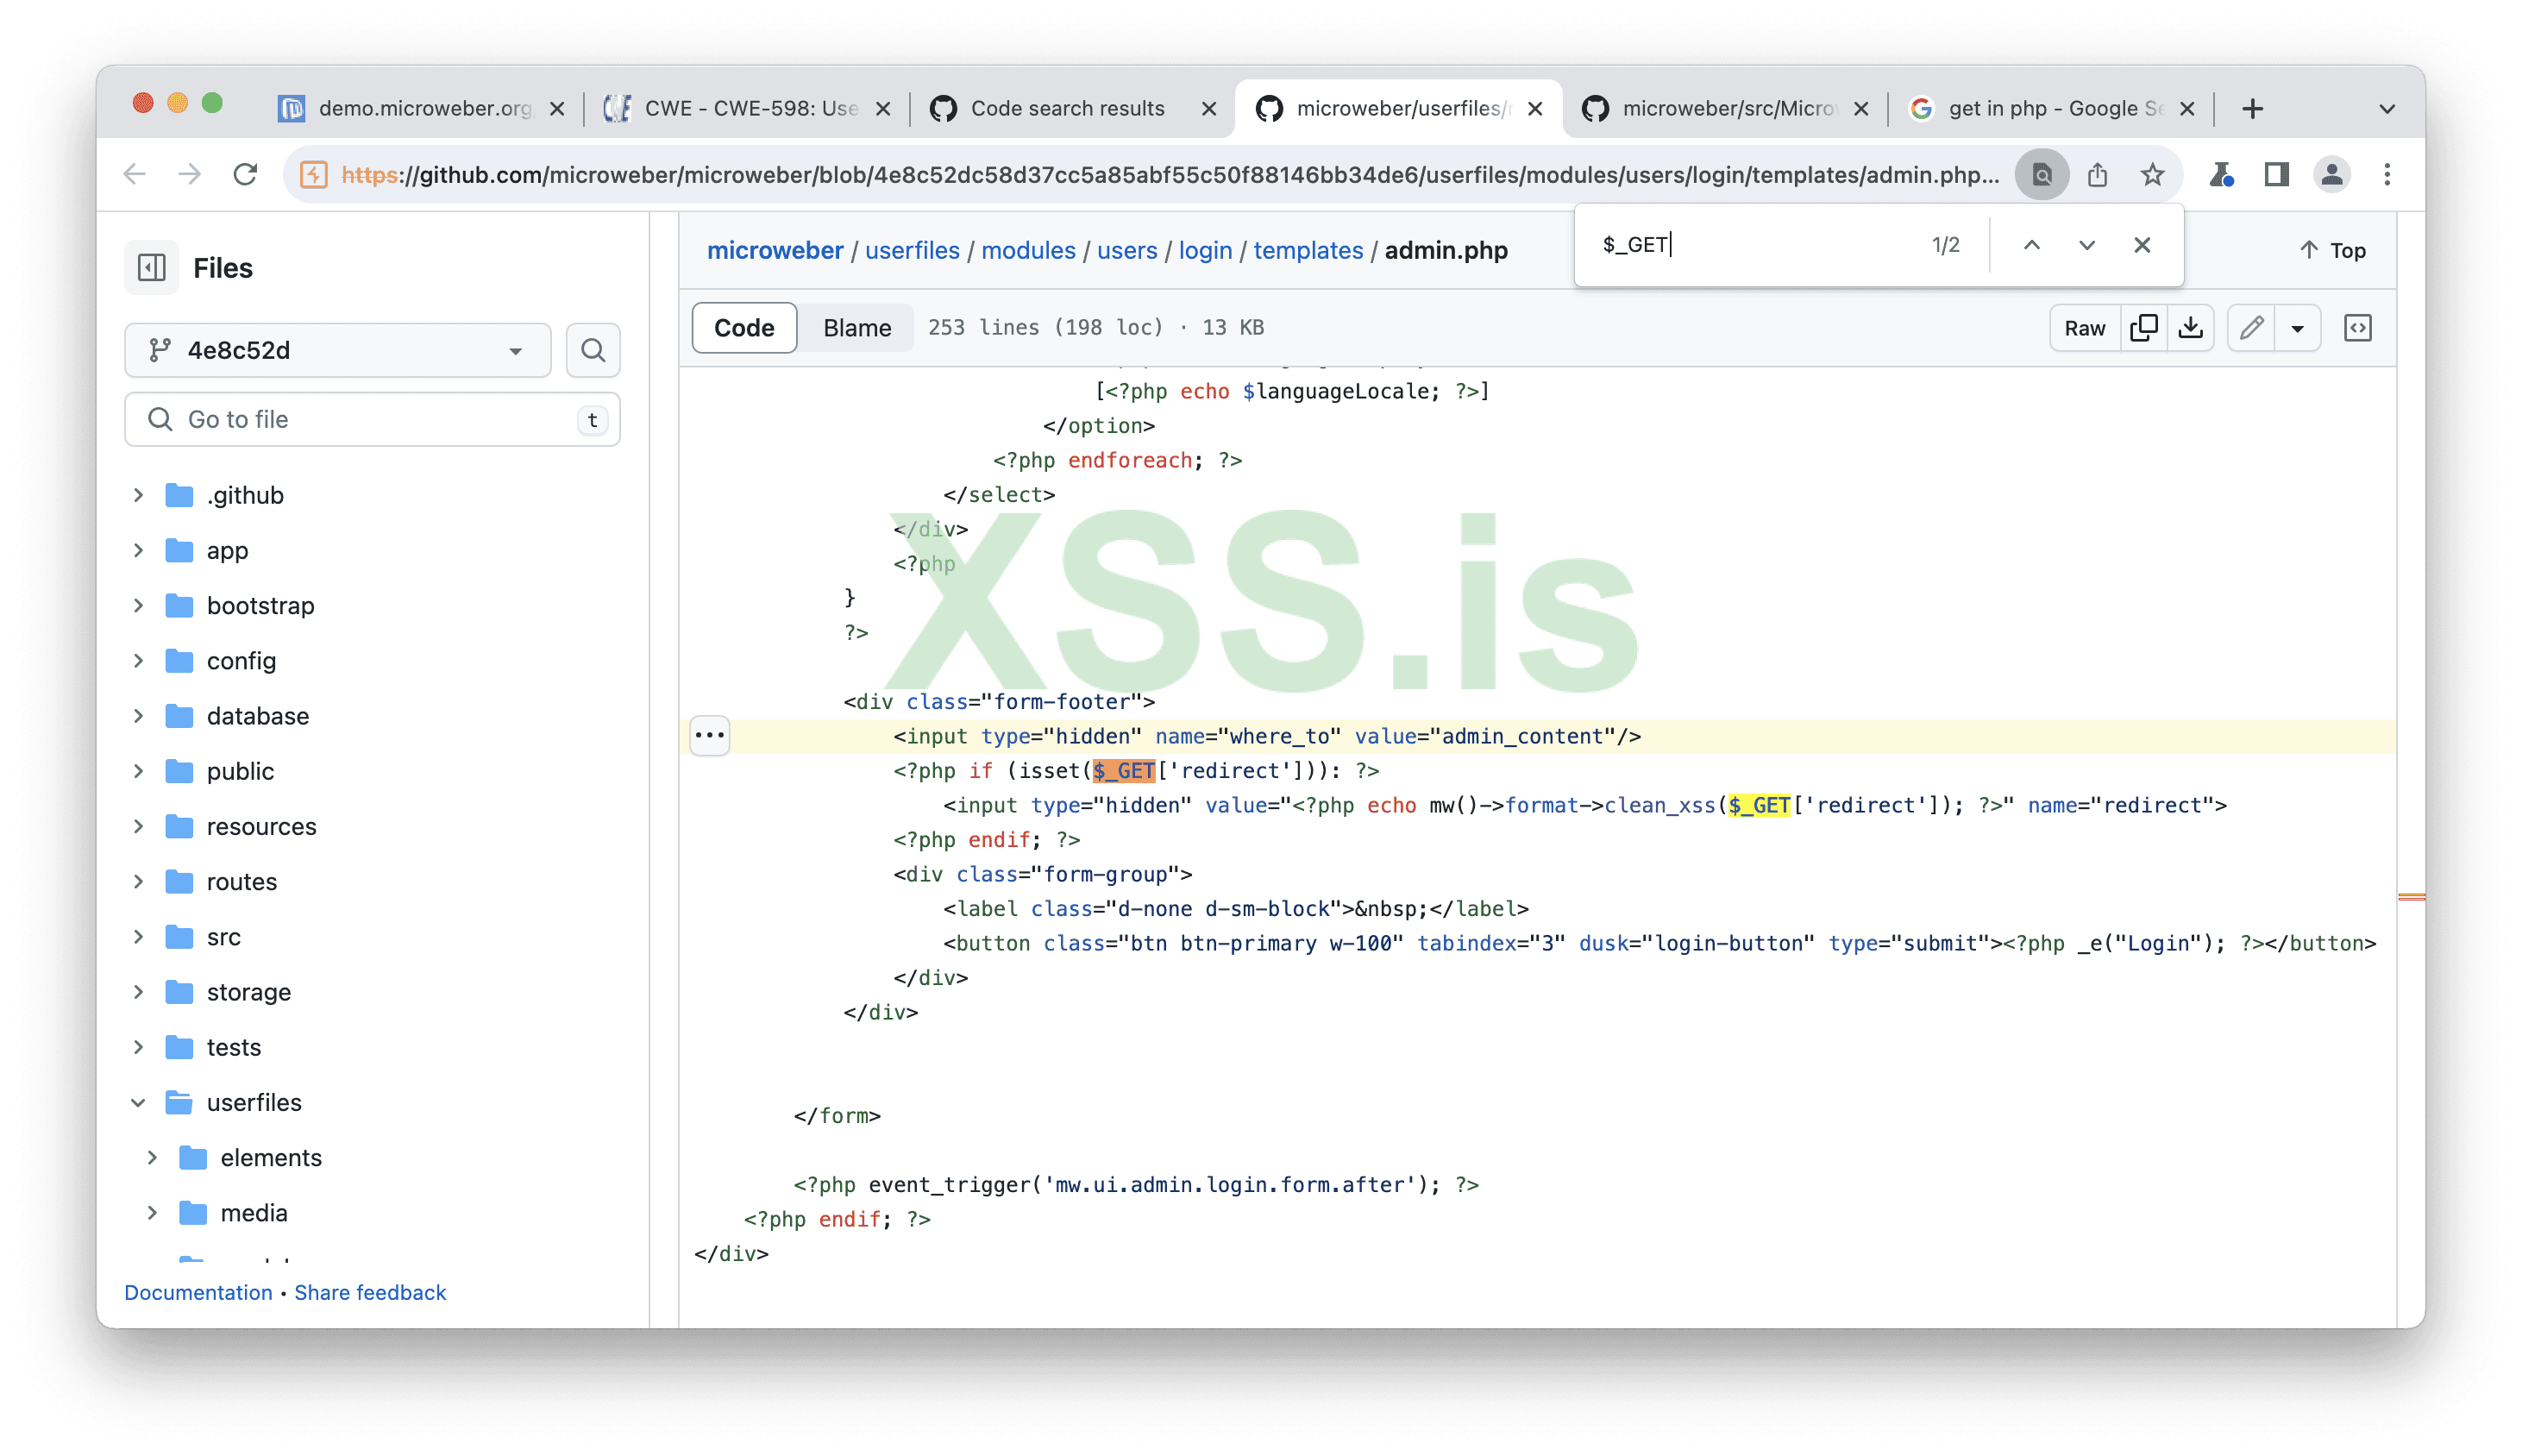Screen dimensions: 2522x1456
Task: Click the pencil edit file icon
Action: [2251, 328]
